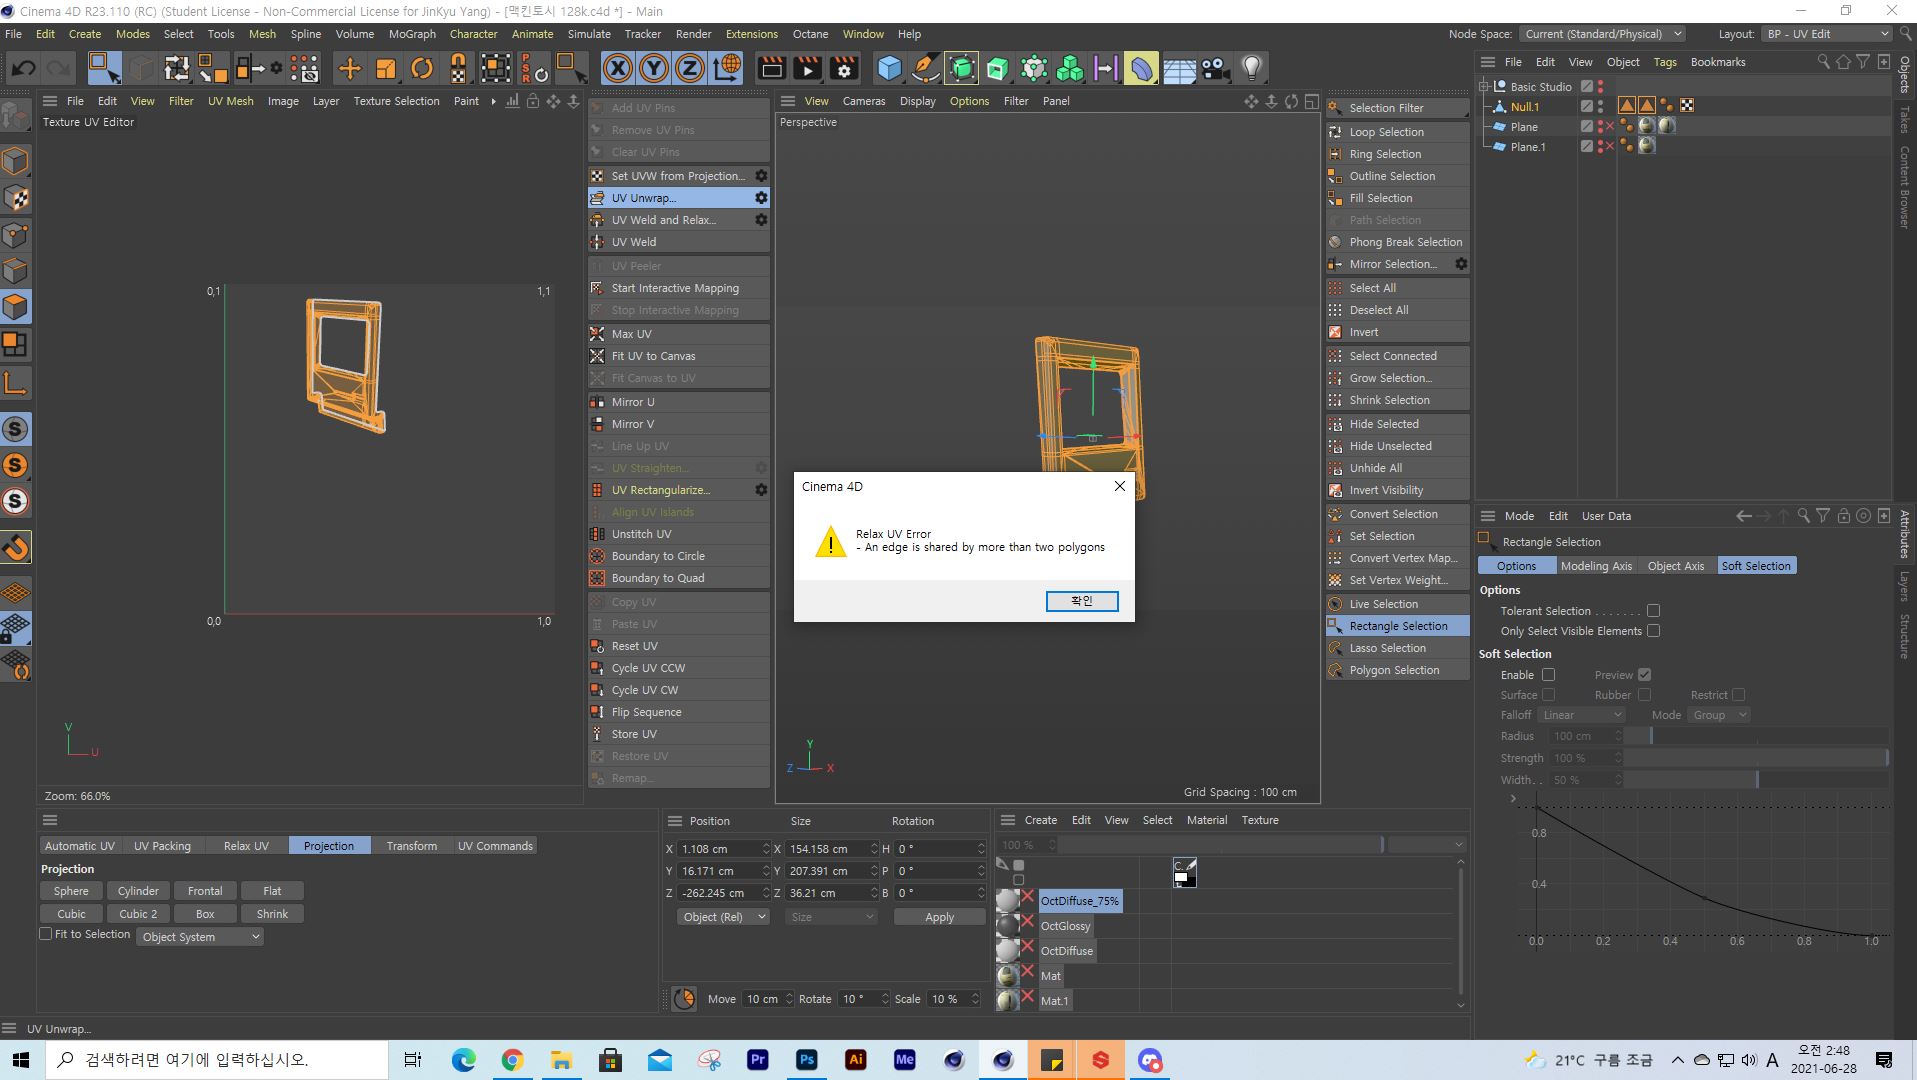Open UV Rectangularize settings gear
Image resolution: width=1917 pixels, height=1080 pixels.
[x=761, y=490]
